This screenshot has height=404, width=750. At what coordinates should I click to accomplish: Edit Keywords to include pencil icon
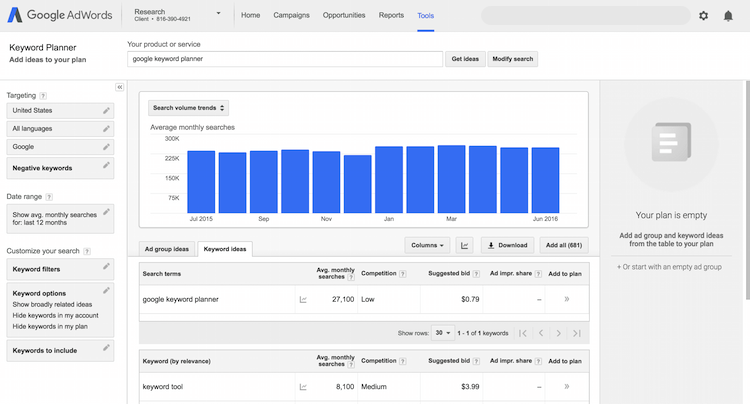tap(106, 348)
